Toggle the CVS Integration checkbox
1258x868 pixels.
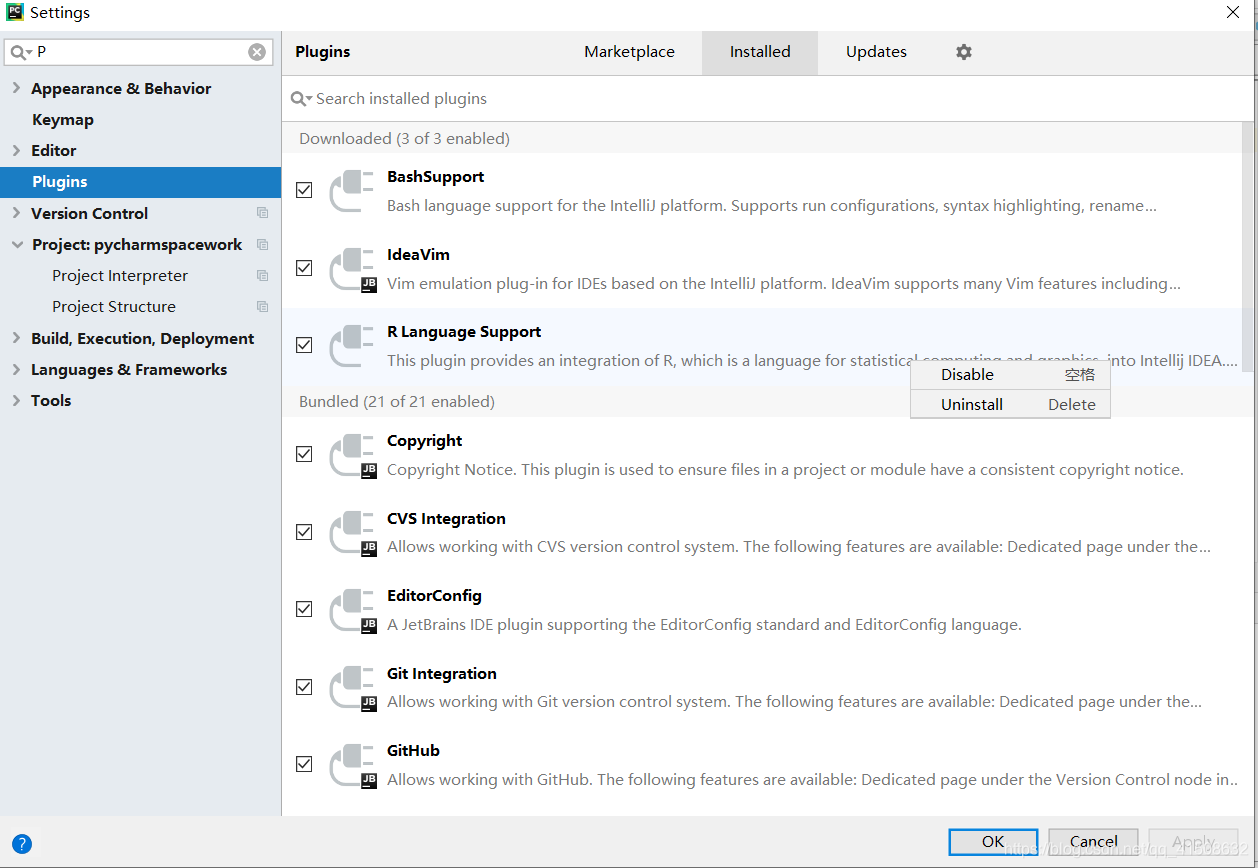pyautogui.click(x=304, y=532)
